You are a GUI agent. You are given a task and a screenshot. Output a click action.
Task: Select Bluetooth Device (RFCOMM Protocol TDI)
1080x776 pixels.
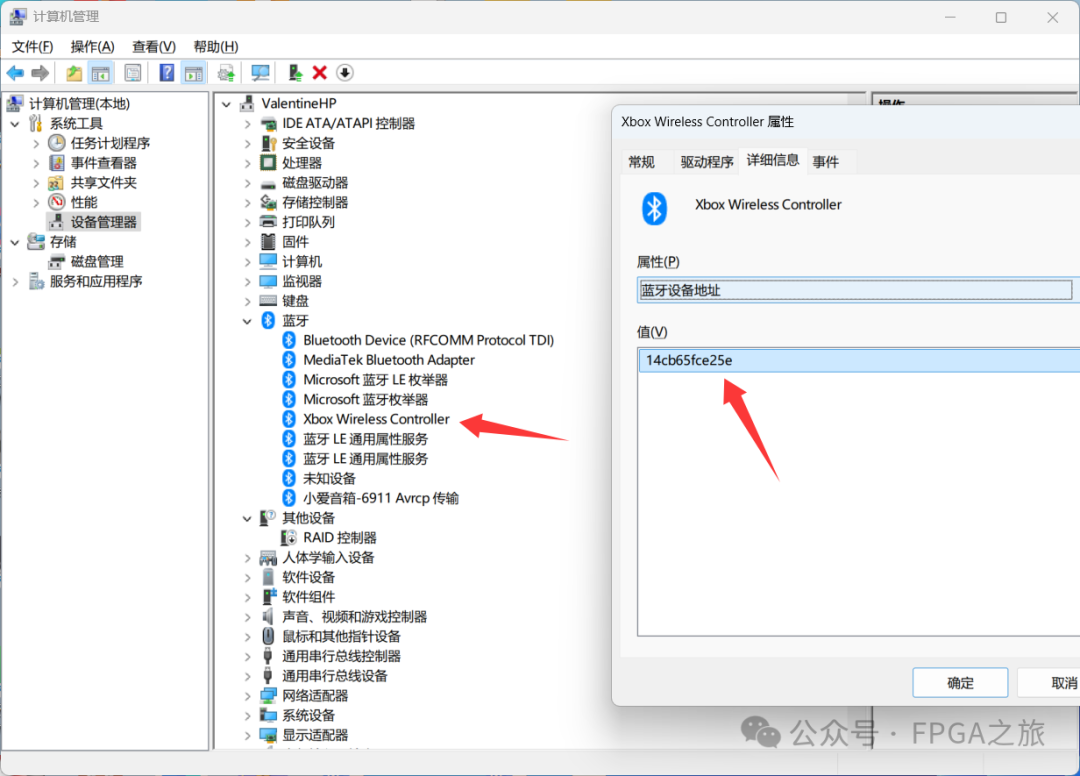428,340
